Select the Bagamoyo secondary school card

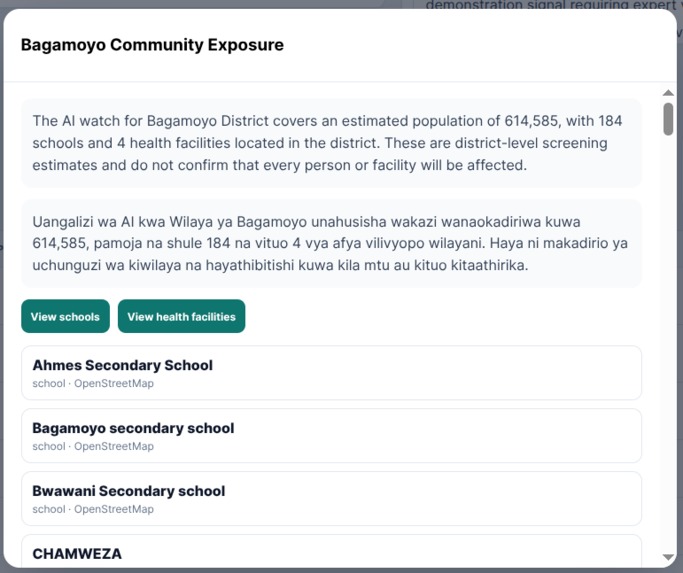pyautogui.click(x=331, y=436)
